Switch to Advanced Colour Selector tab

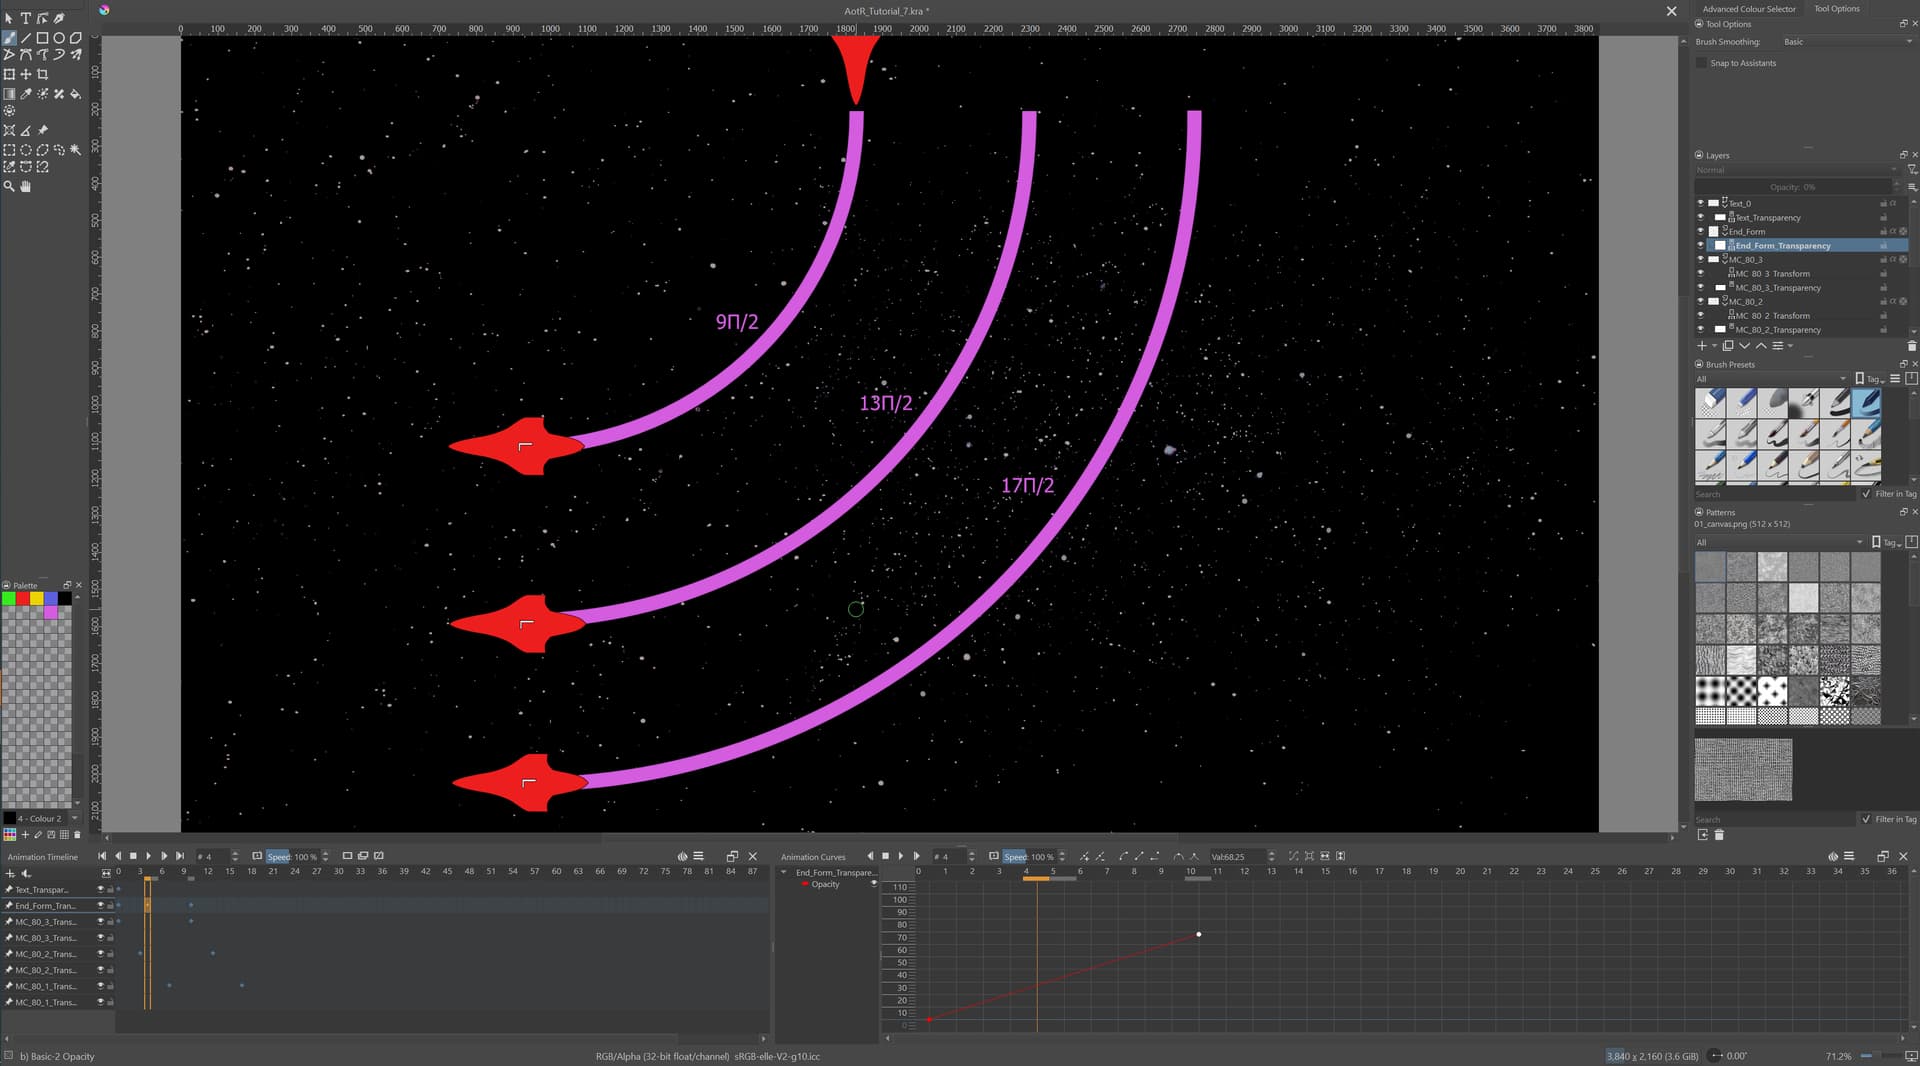click(x=1749, y=9)
